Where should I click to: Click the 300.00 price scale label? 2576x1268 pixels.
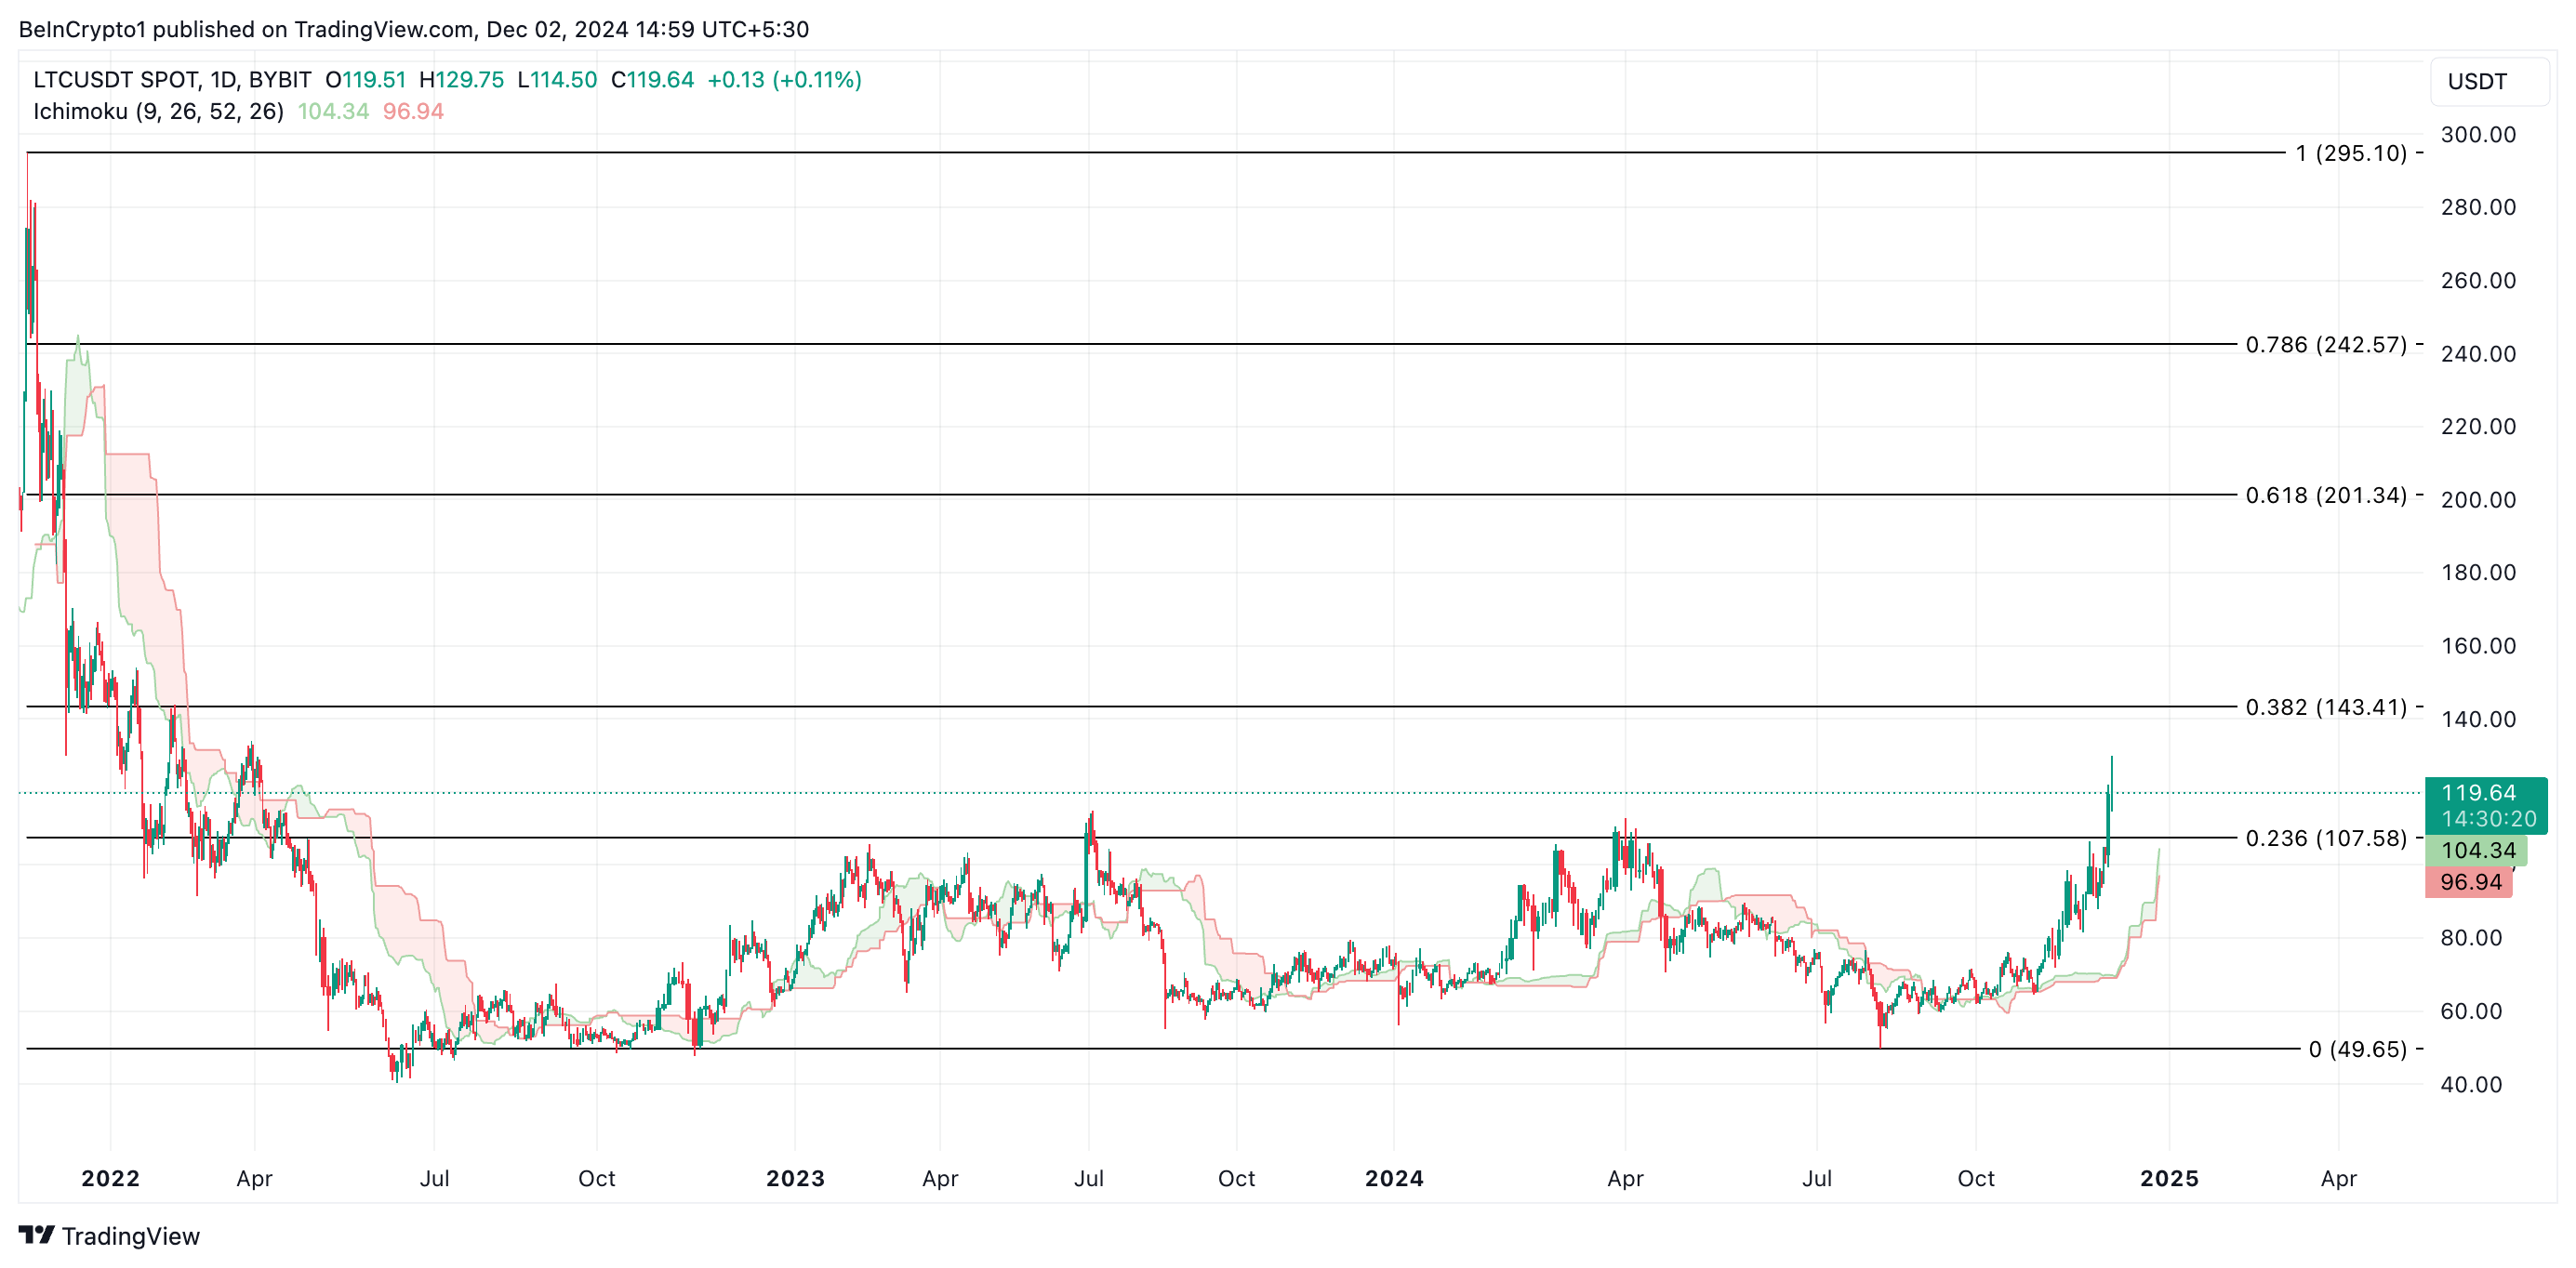[2477, 135]
